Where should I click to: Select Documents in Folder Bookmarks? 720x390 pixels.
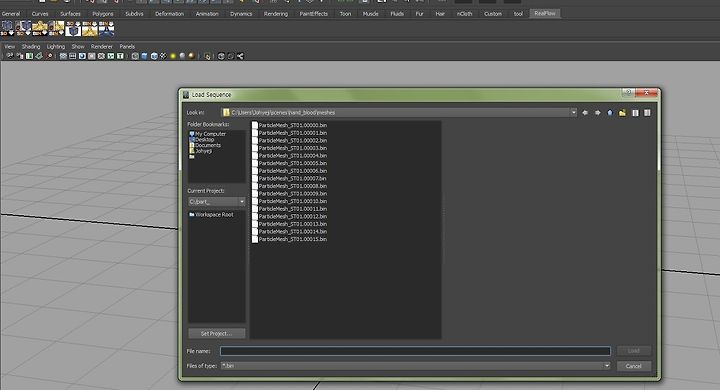point(205,145)
